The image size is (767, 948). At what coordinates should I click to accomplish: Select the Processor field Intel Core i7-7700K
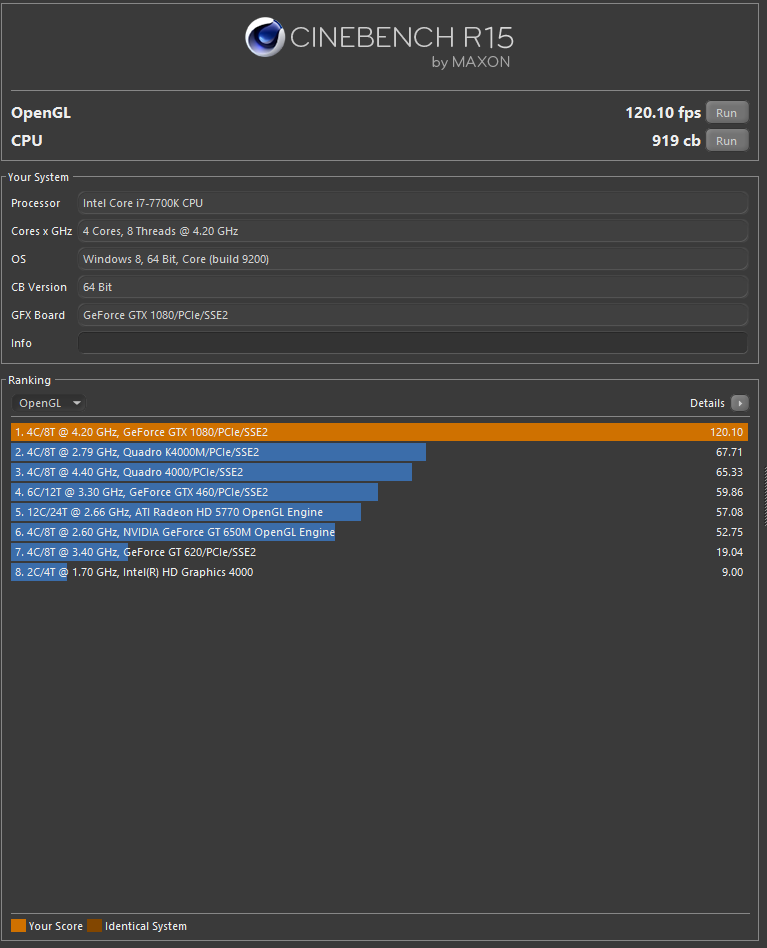pos(413,203)
